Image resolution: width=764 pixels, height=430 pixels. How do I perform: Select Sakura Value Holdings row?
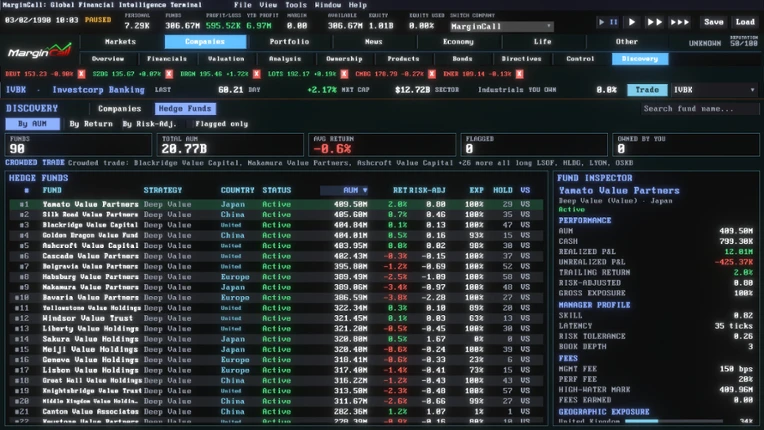point(276,339)
